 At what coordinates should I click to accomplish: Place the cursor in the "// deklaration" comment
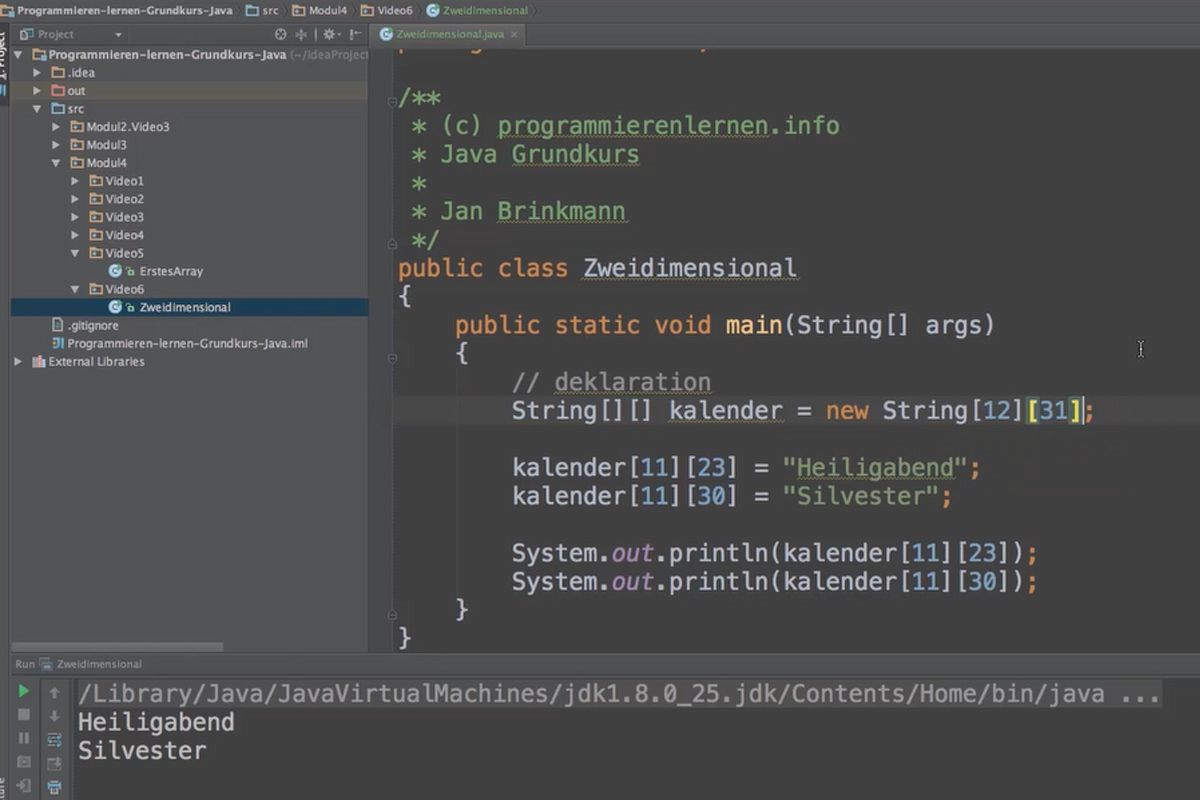[611, 382]
